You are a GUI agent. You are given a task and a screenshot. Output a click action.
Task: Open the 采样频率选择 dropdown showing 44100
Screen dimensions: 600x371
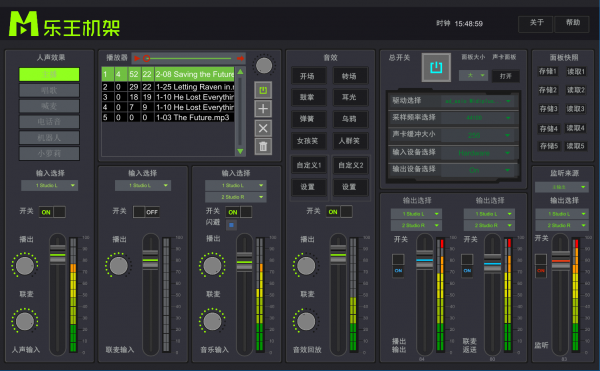coord(477,118)
